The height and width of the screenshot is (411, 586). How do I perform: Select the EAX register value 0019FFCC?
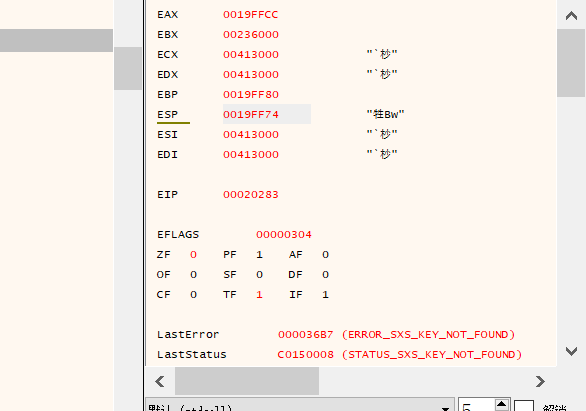(x=250, y=15)
